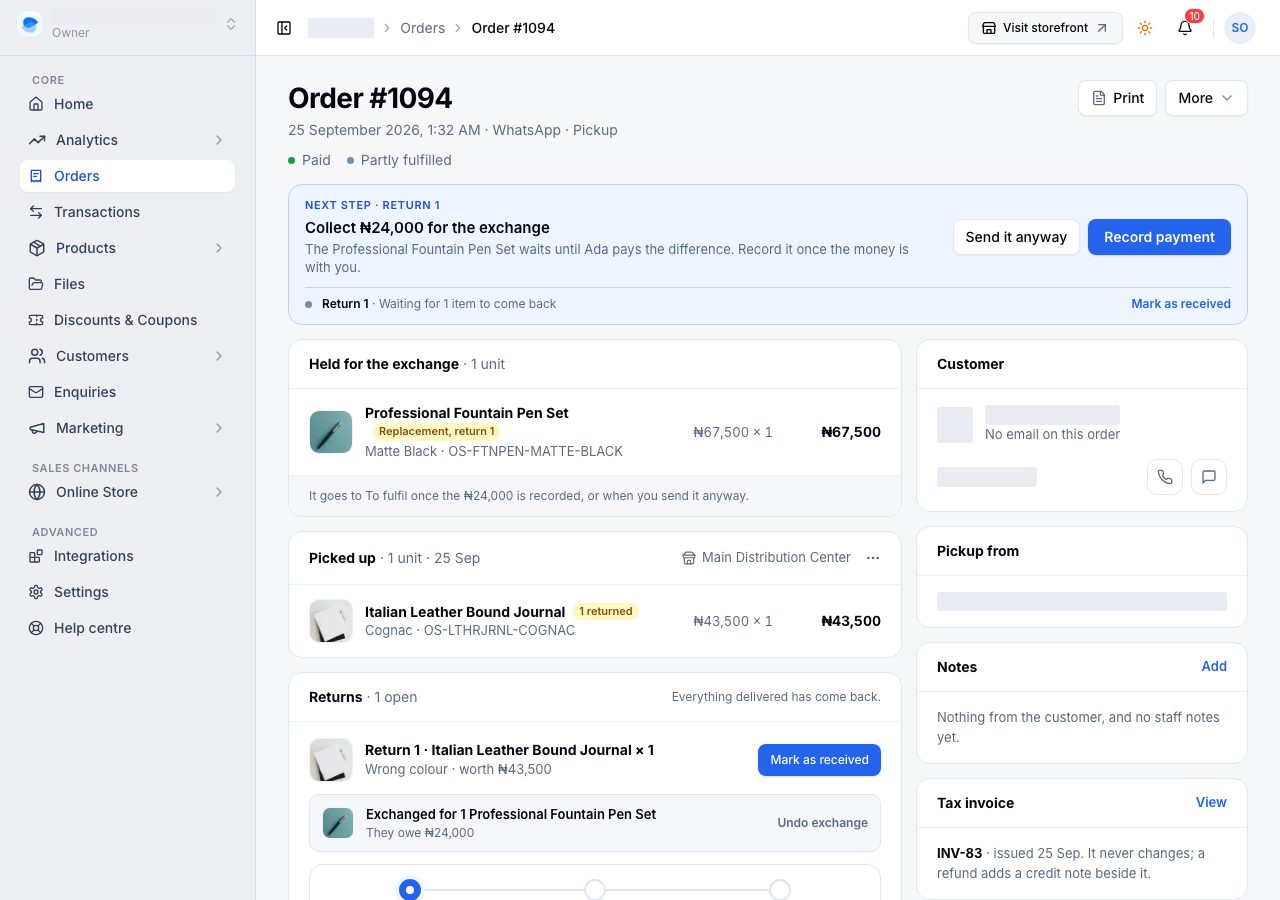The height and width of the screenshot is (900, 1280).
Task: Open notifications bell with 10 badge
Action: click(1185, 28)
